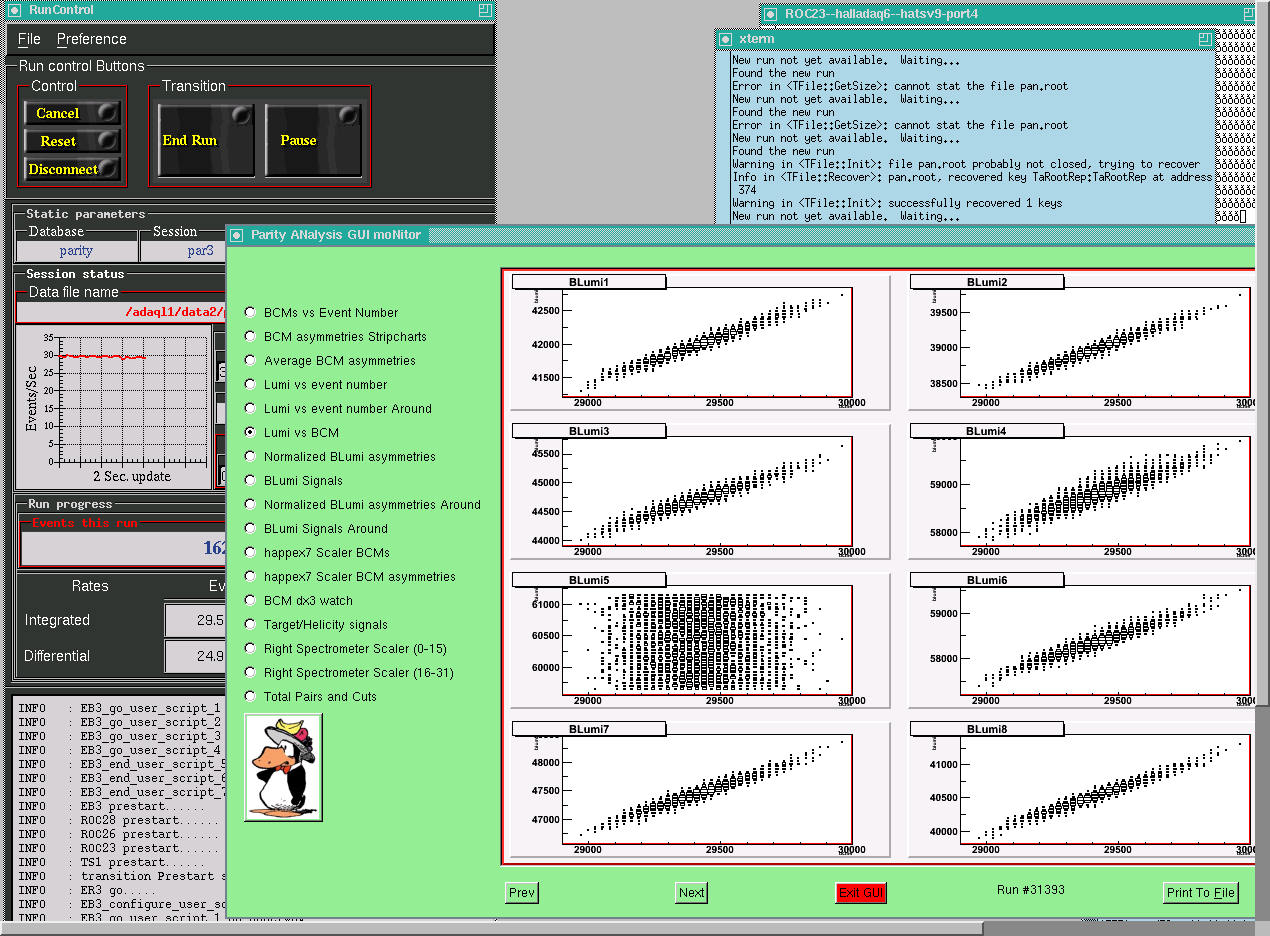The image size is (1270, 936).
Task: Click Events this run counter field
Action: 124,548
